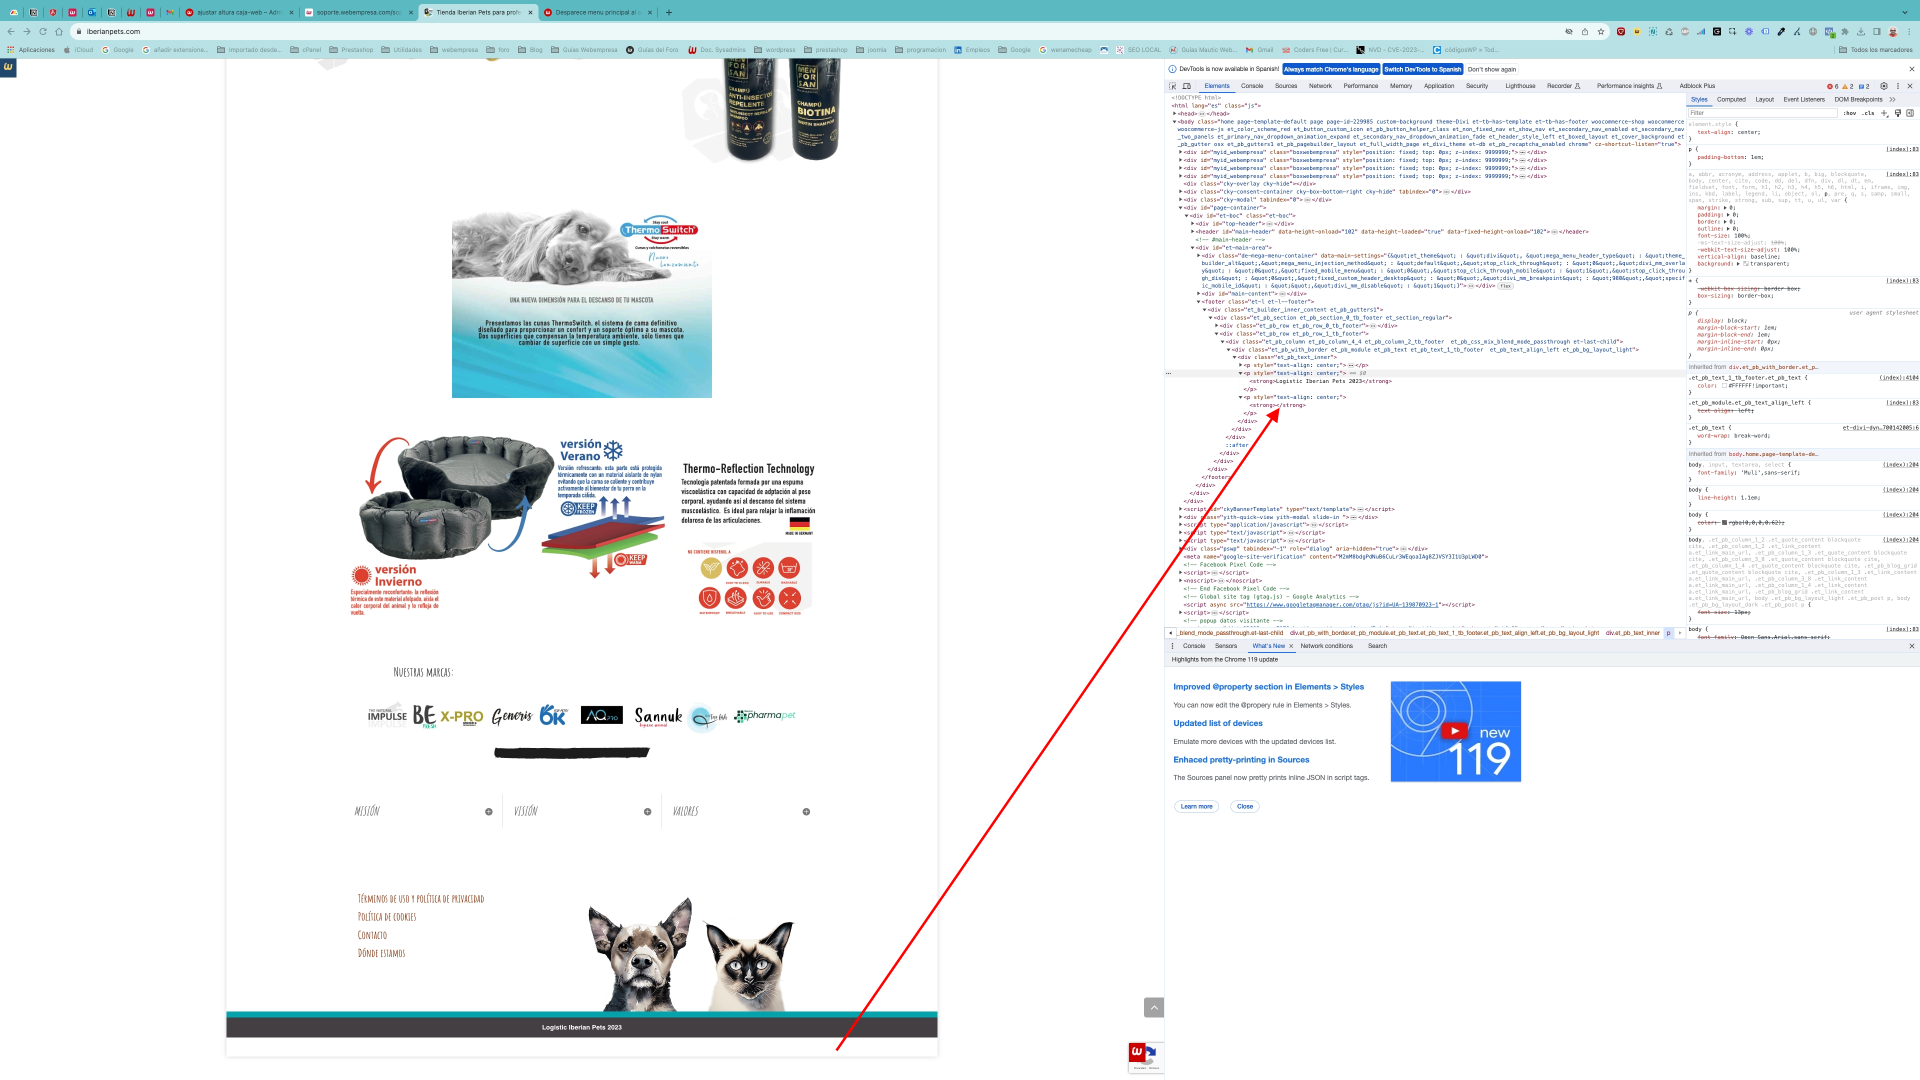Click the blue issues counter badge
Screen dimensions: 1920x1080
pos(1864,86)
